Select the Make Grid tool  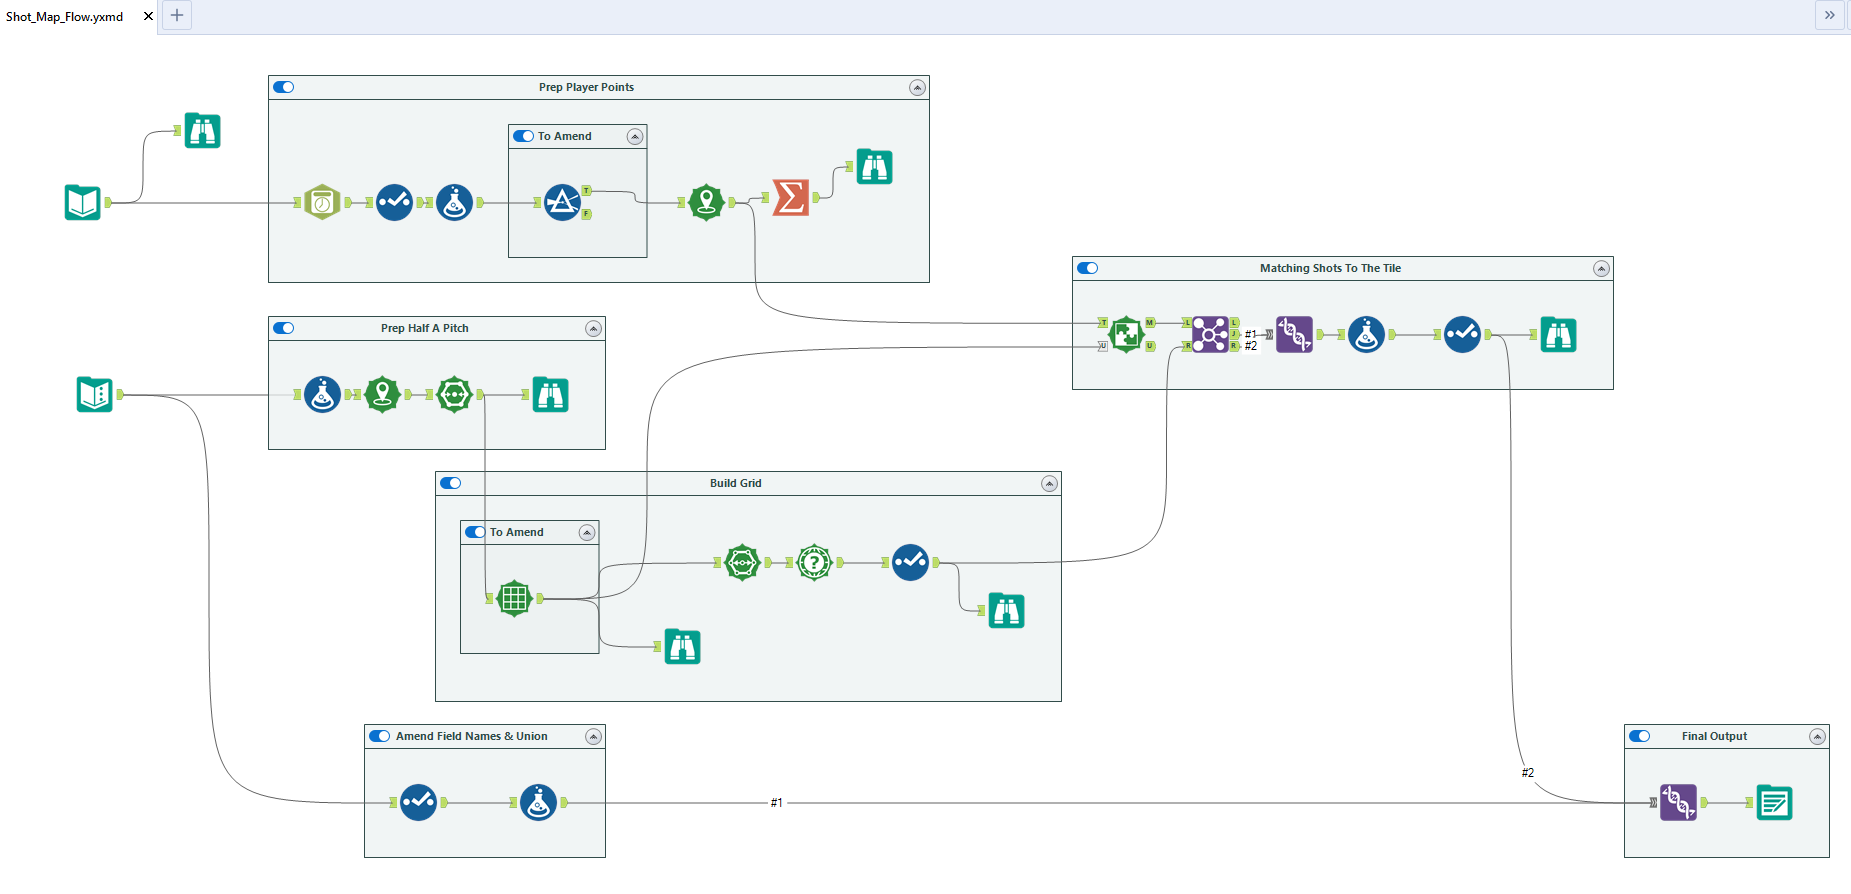pyautogui.click(x=514, y=598)
